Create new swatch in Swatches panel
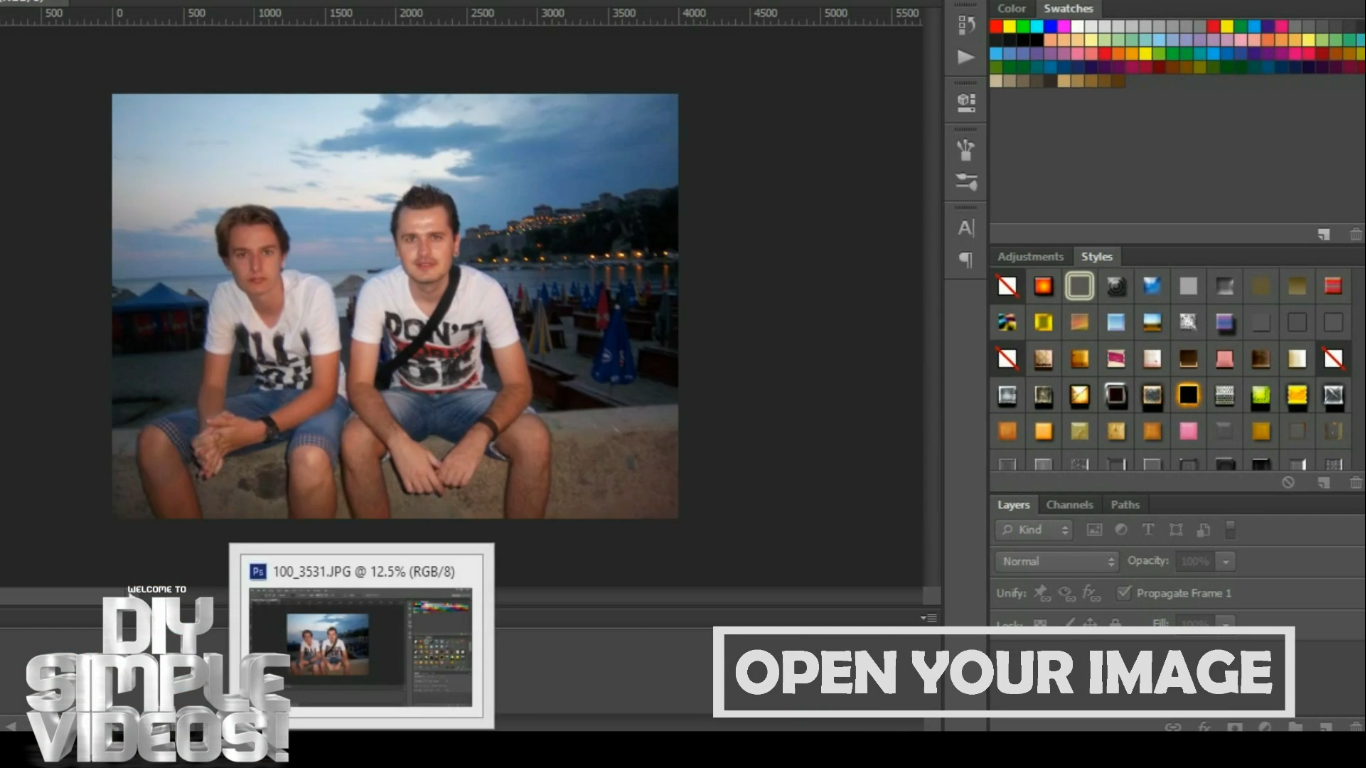This screenshot has width=1366, height=768. (1324, 234)
